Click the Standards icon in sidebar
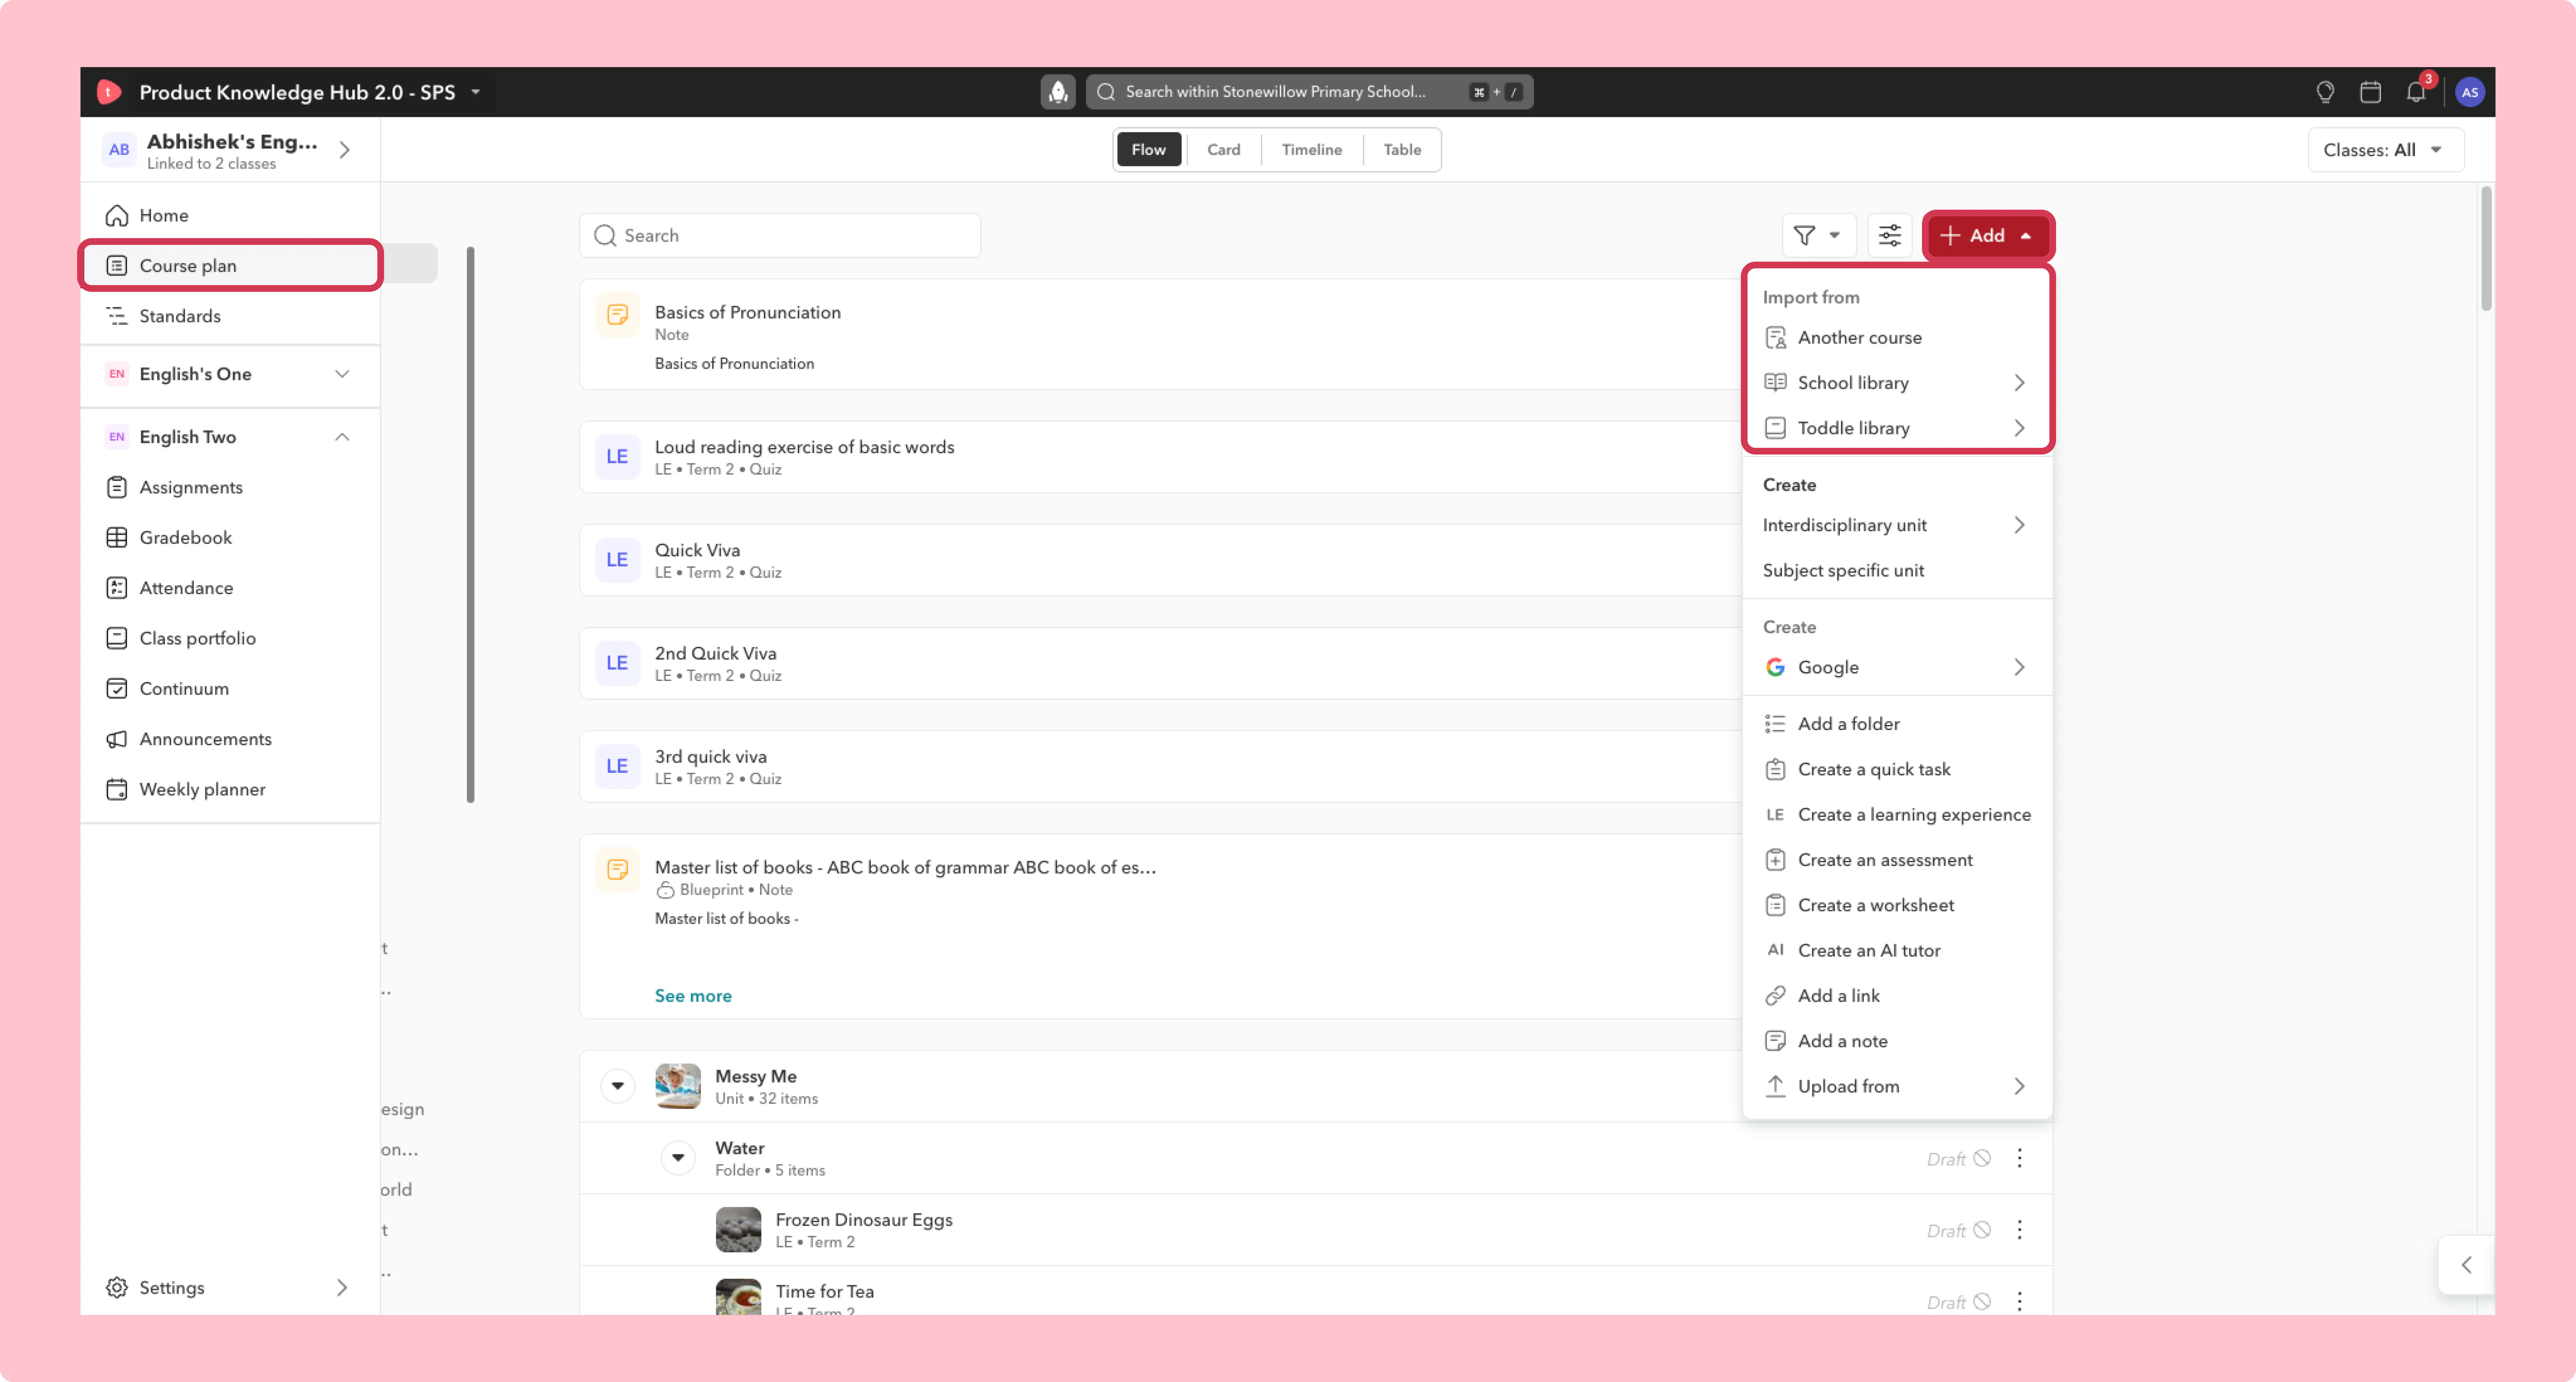The height and width of the screenshot is (1382, 2576). (x=117, y=316)
